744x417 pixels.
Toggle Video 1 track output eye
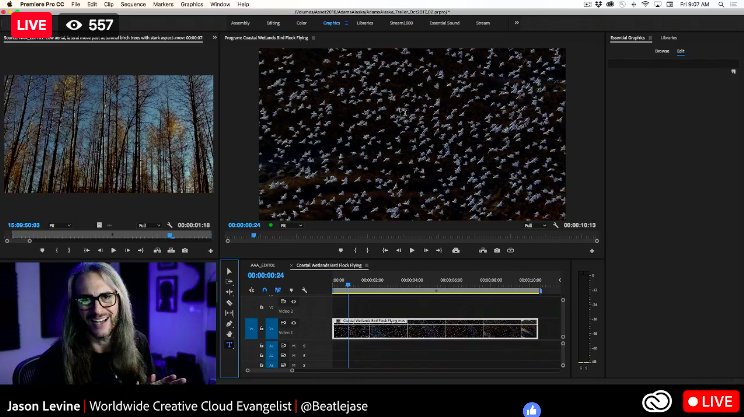pyautogui.click(x=294, y=323)
